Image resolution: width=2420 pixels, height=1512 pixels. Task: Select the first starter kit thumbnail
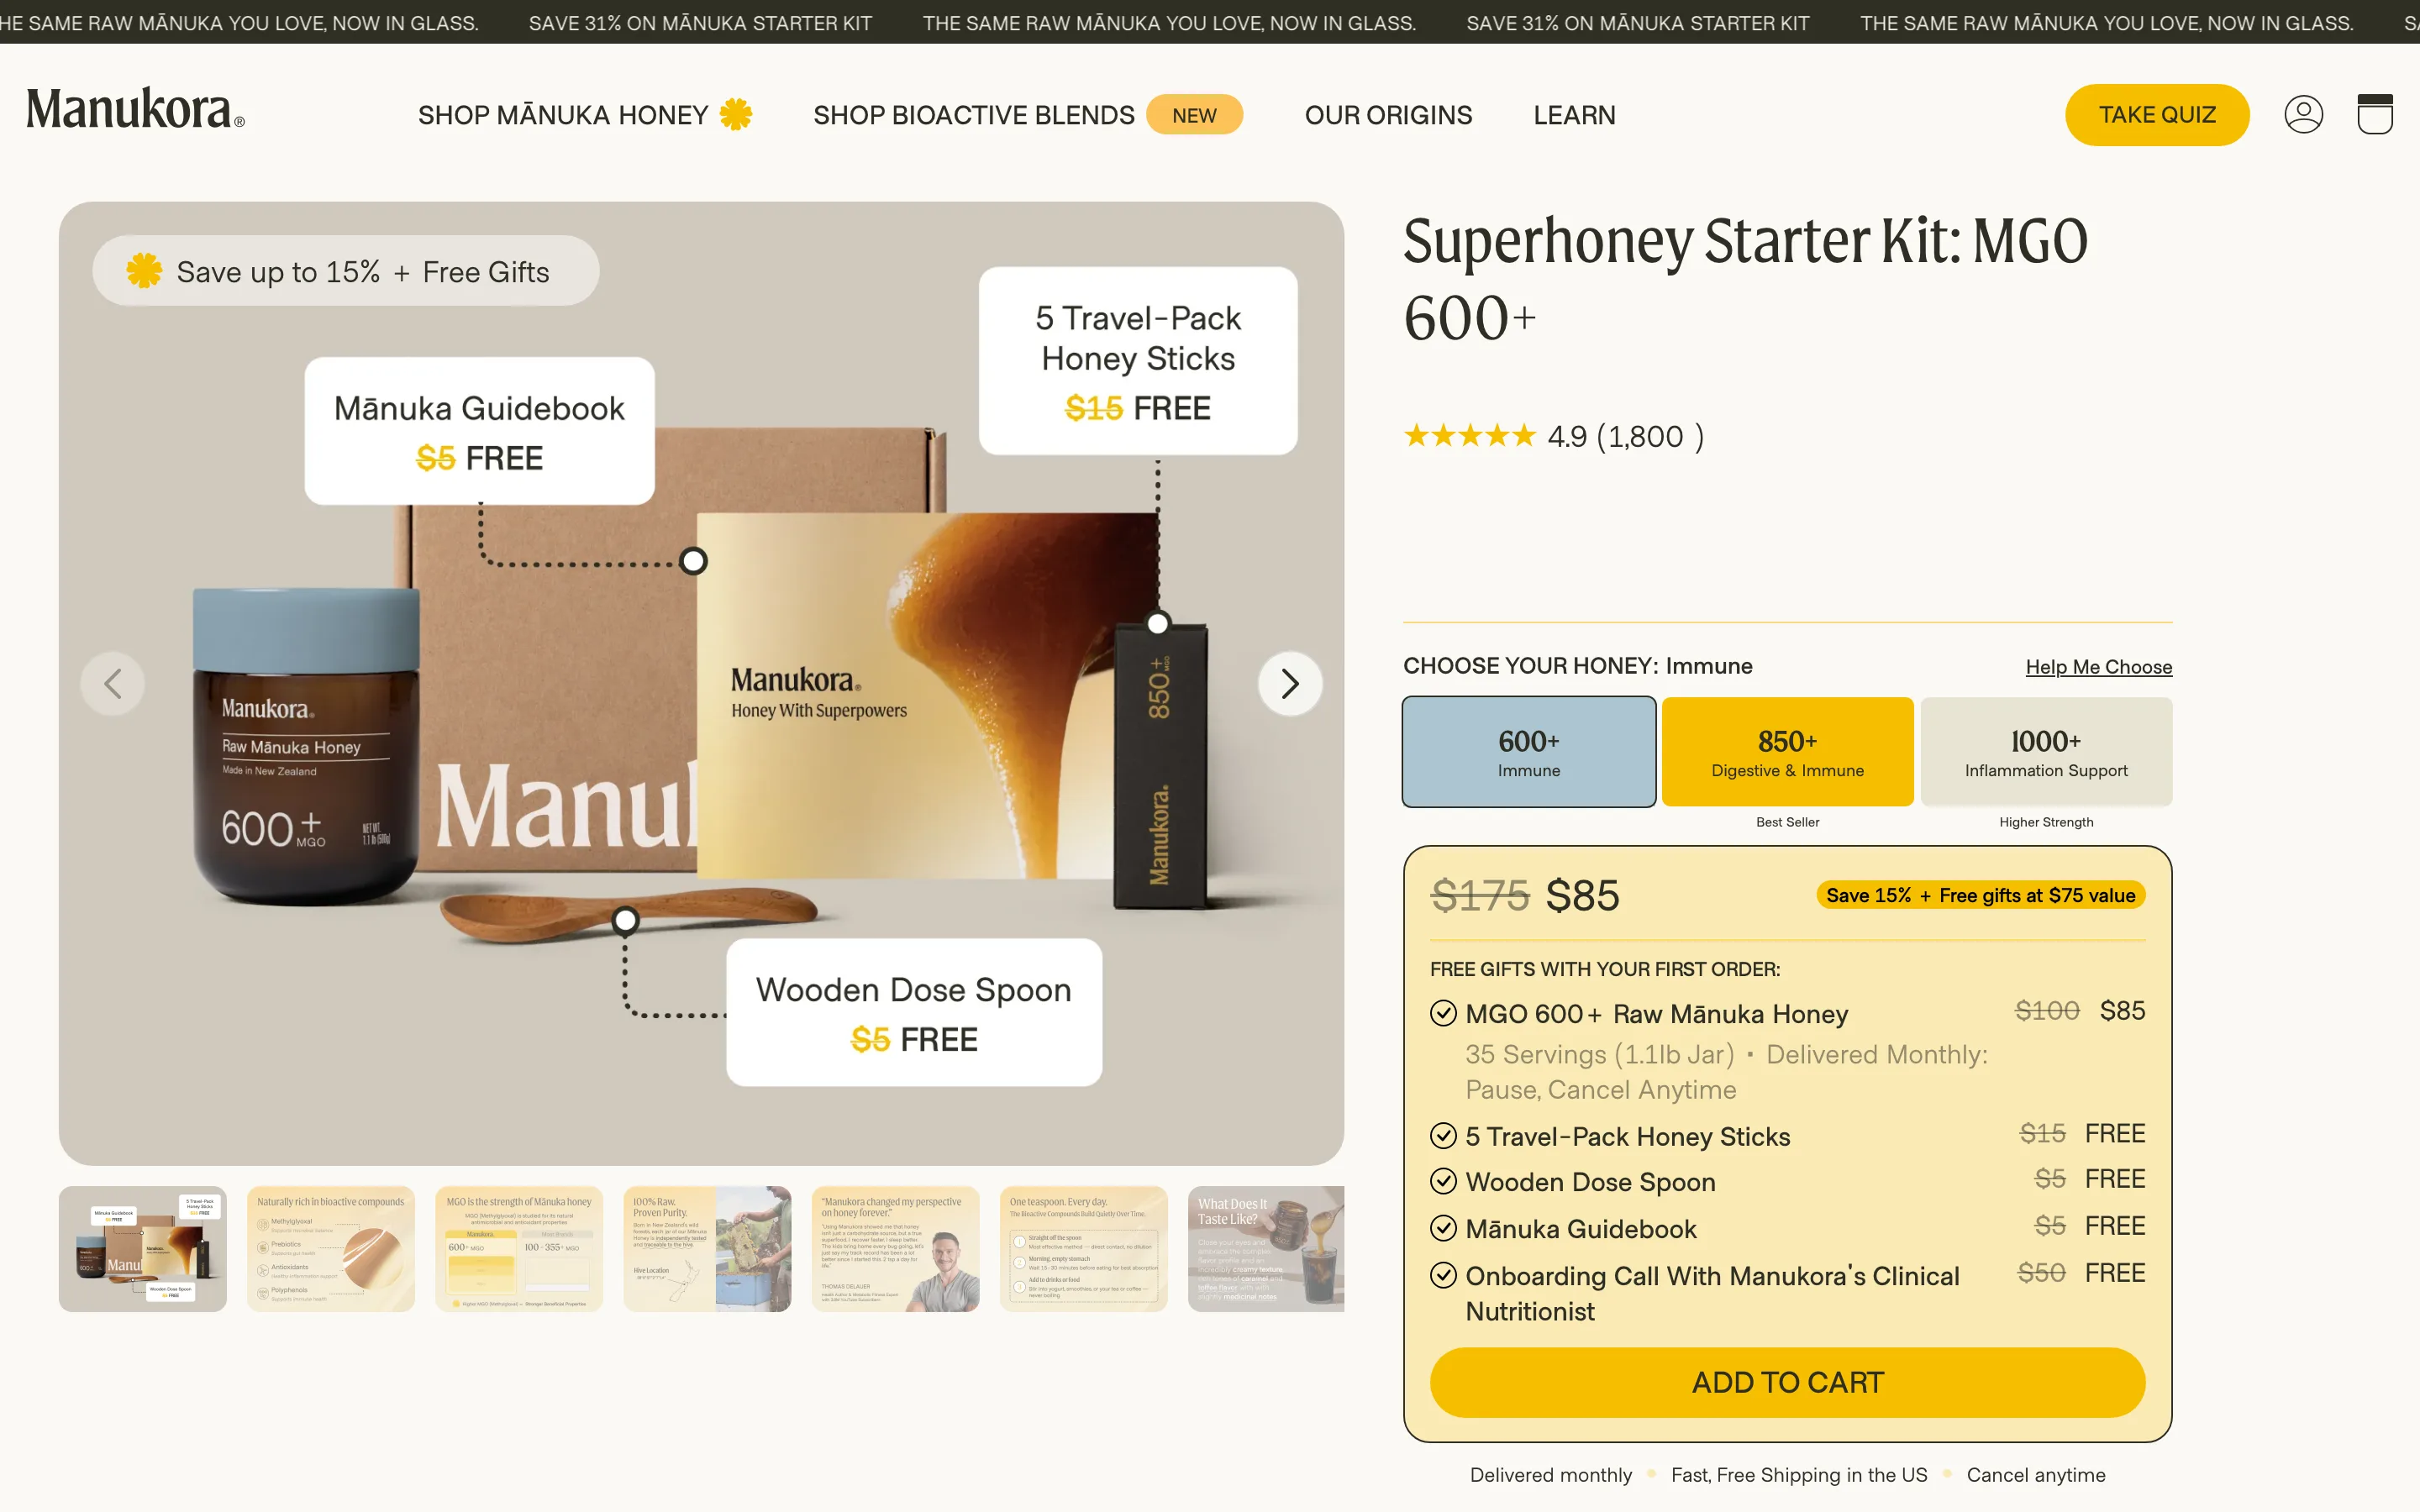pos(143,1249)
